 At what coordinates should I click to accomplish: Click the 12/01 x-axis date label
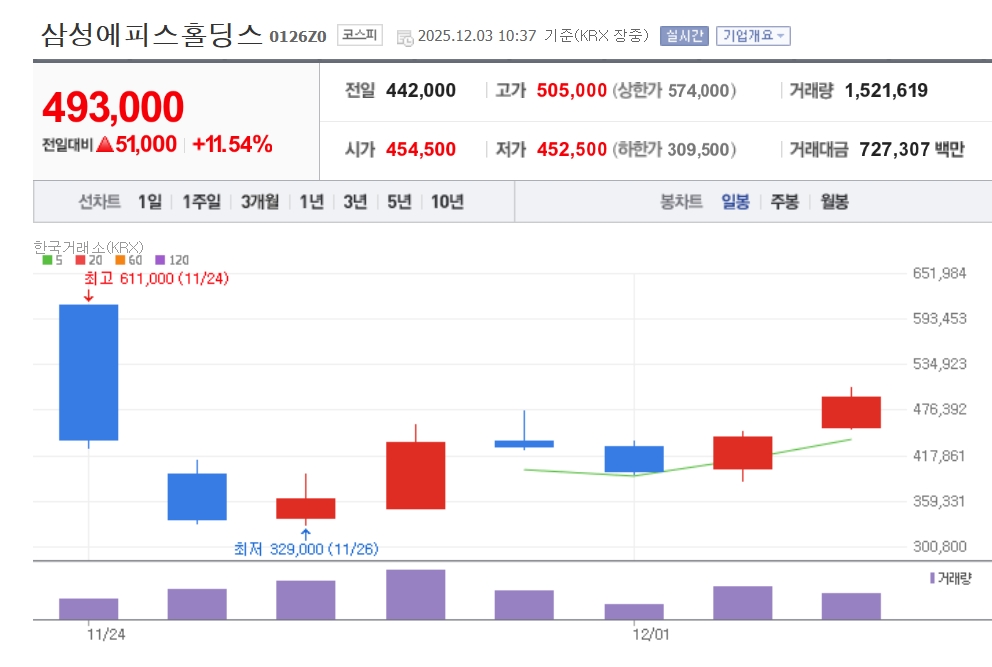click(651, 634)
